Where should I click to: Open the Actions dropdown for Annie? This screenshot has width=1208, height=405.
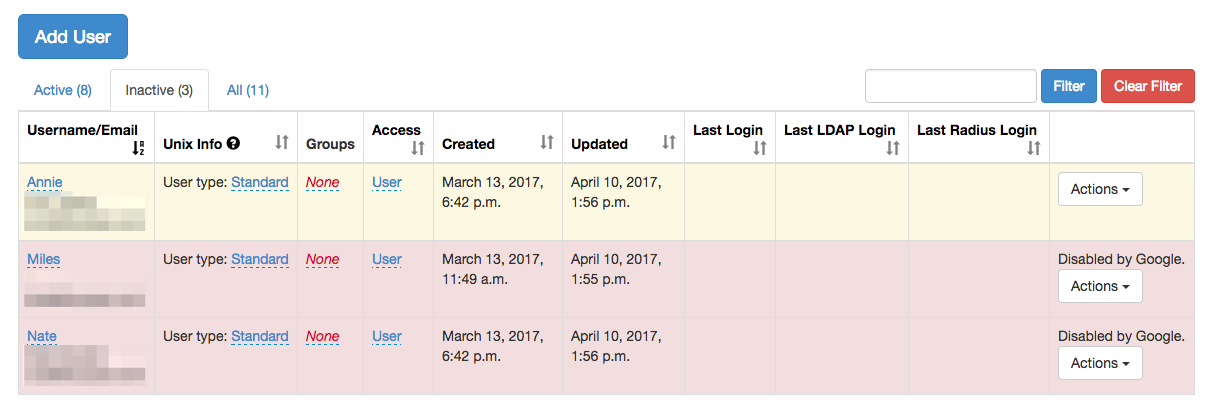(x=1100, y=189)
